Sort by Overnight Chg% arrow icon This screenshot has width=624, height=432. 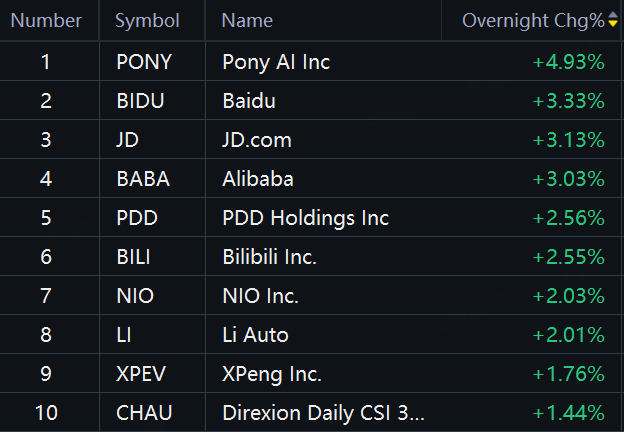613,19
